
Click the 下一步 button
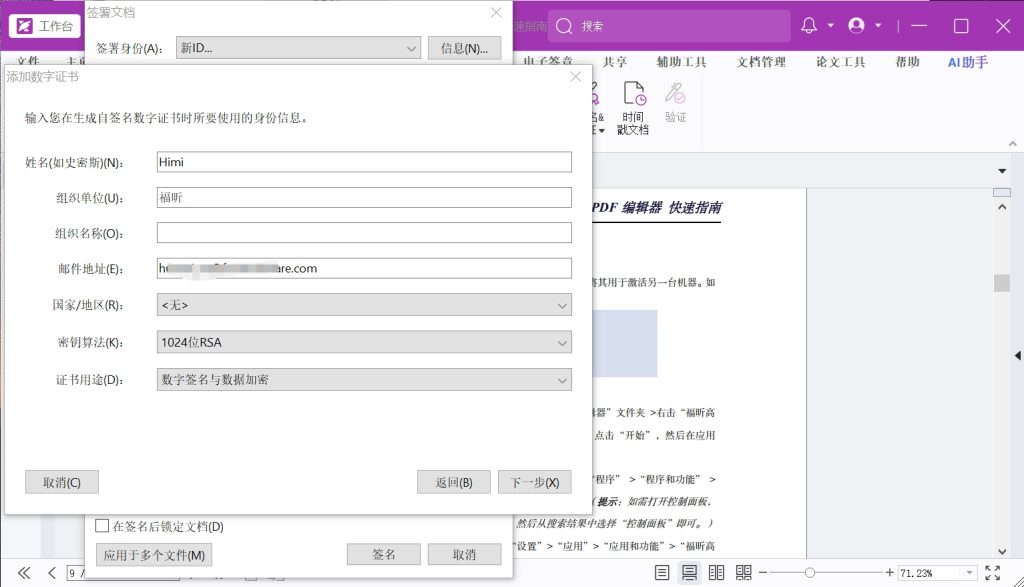pos(535,482)
